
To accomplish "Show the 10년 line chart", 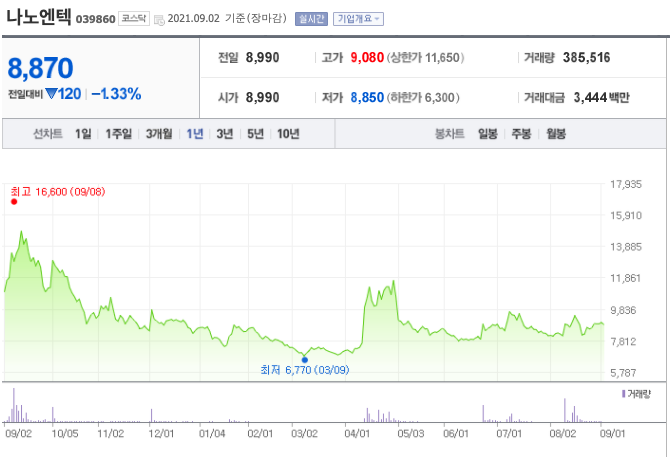I will click(288, 134).
